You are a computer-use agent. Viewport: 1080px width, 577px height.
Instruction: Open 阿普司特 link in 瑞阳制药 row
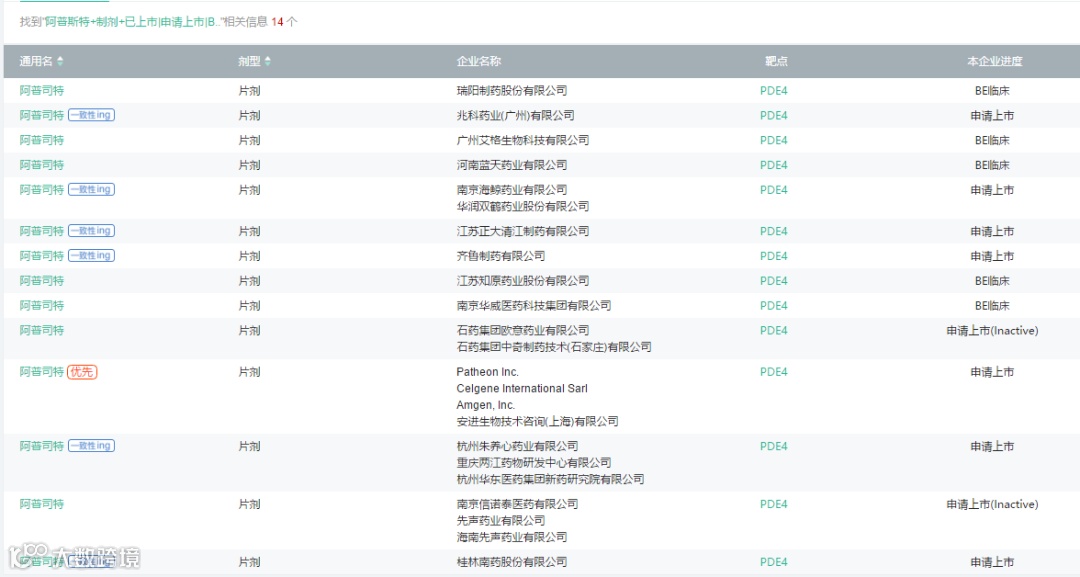[x=41, y=90]
